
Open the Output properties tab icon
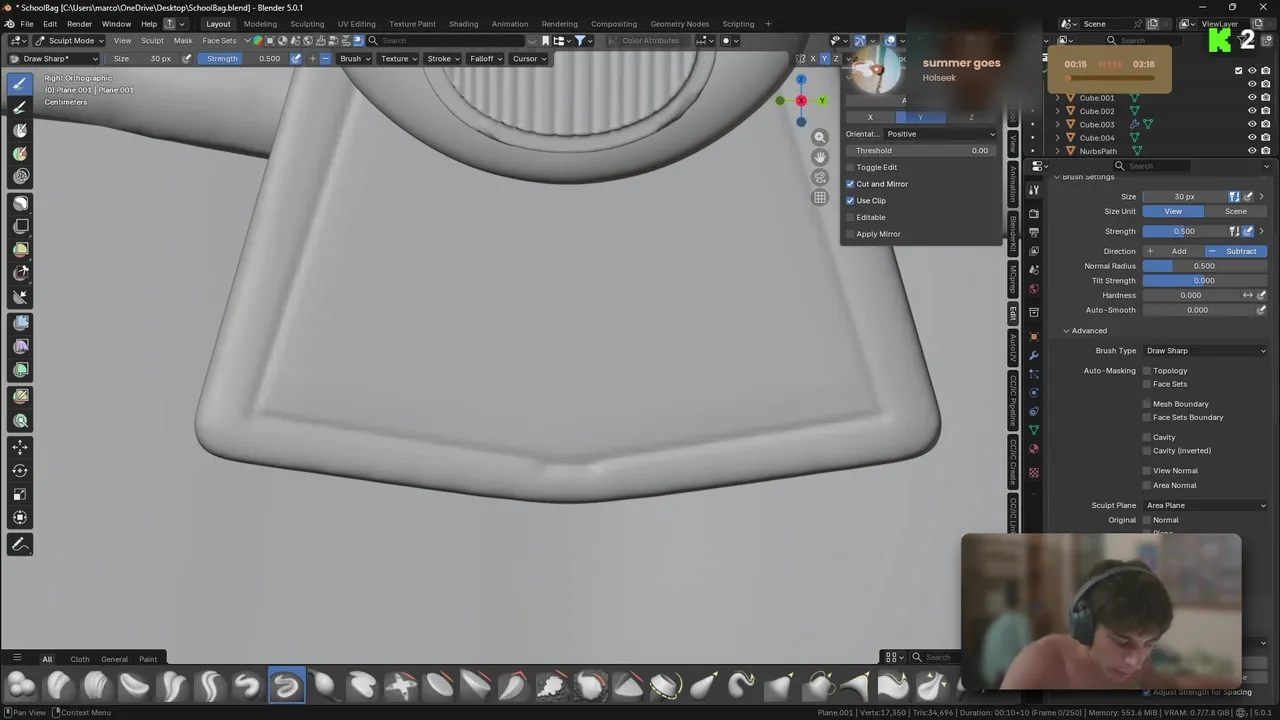point(1034,233)
